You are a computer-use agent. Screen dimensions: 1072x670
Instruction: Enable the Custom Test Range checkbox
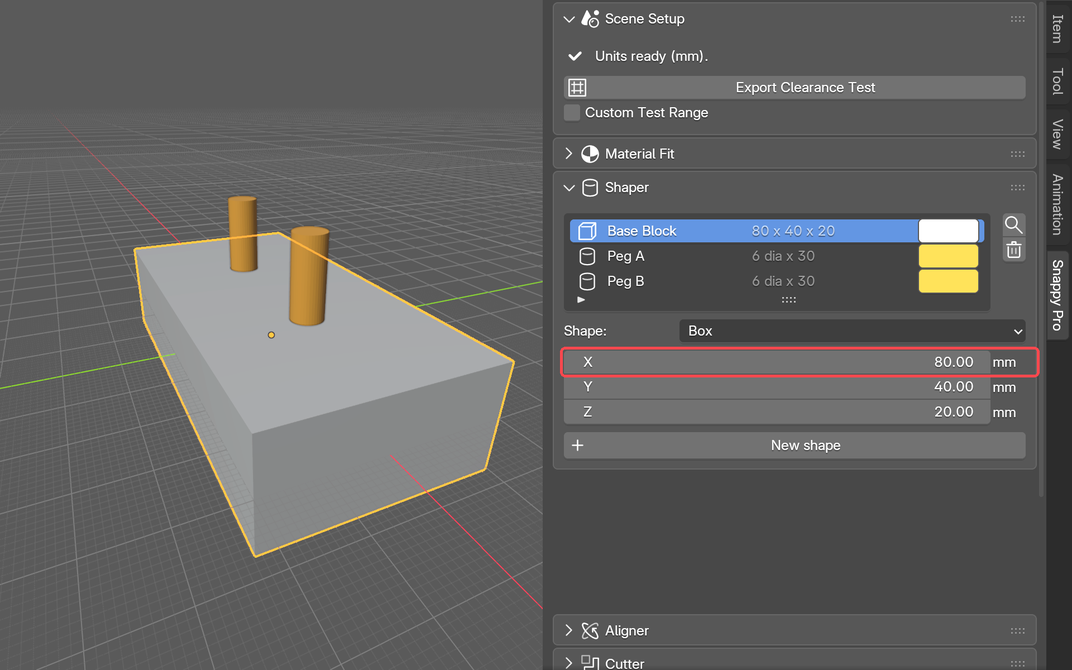coord(572,113)
